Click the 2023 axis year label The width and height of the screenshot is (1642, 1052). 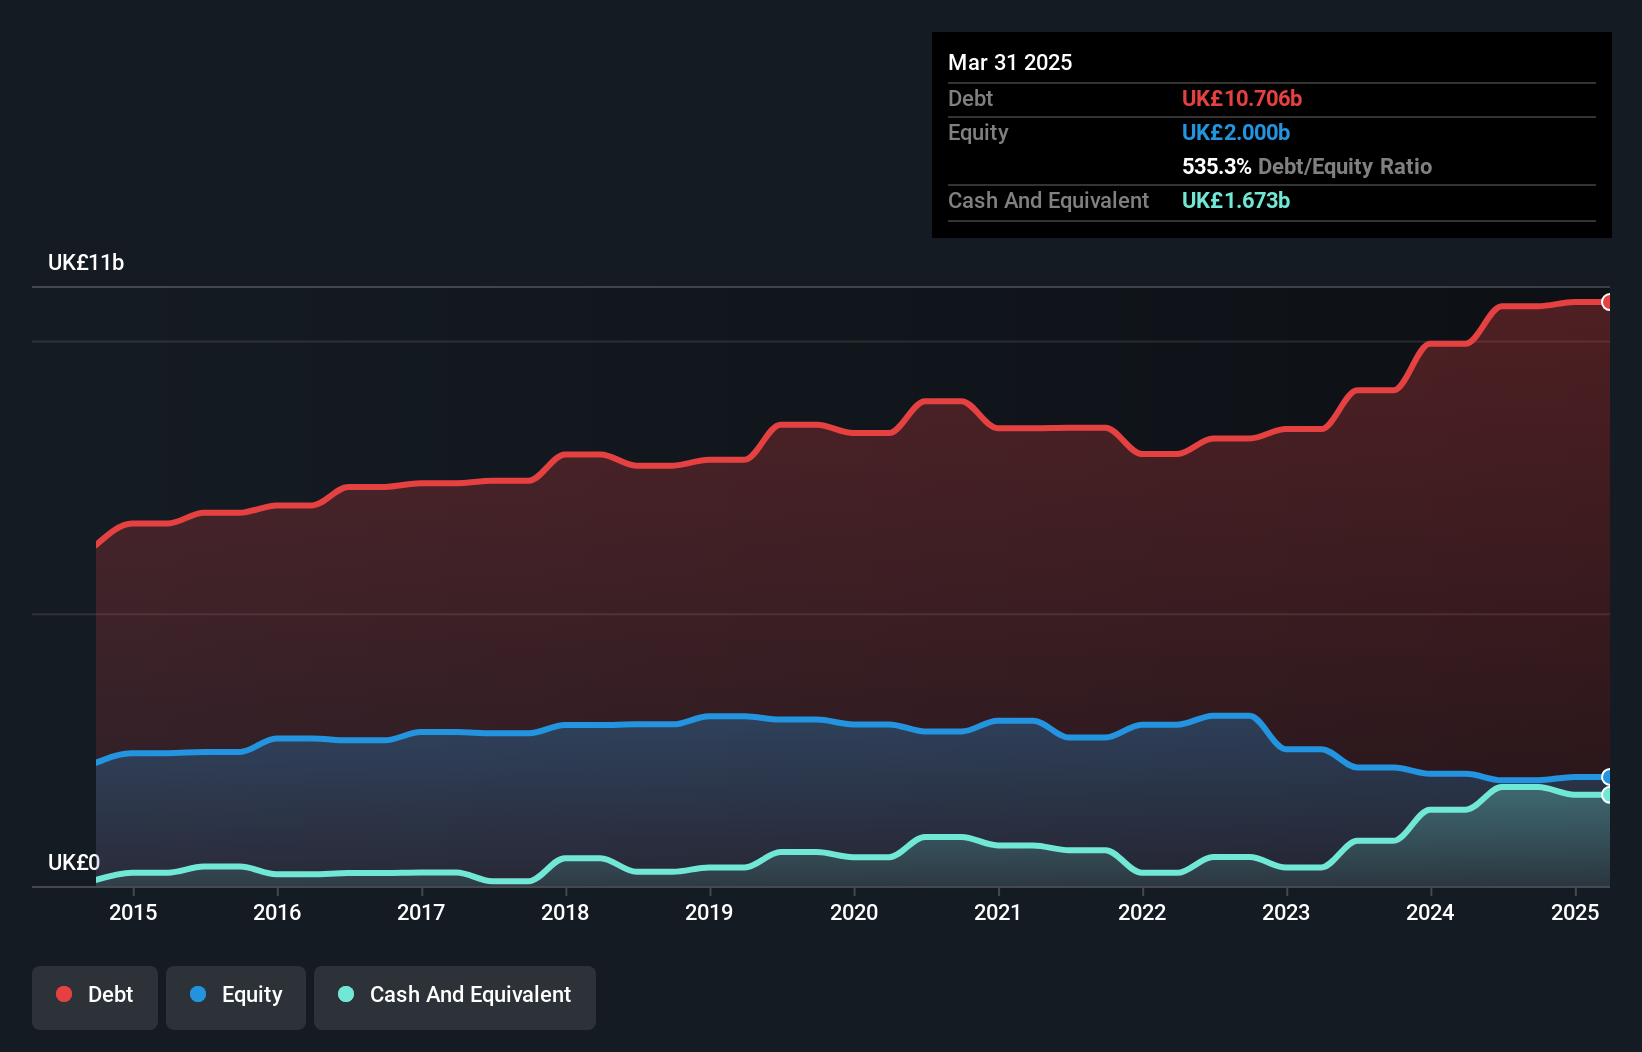(1286, 912)
